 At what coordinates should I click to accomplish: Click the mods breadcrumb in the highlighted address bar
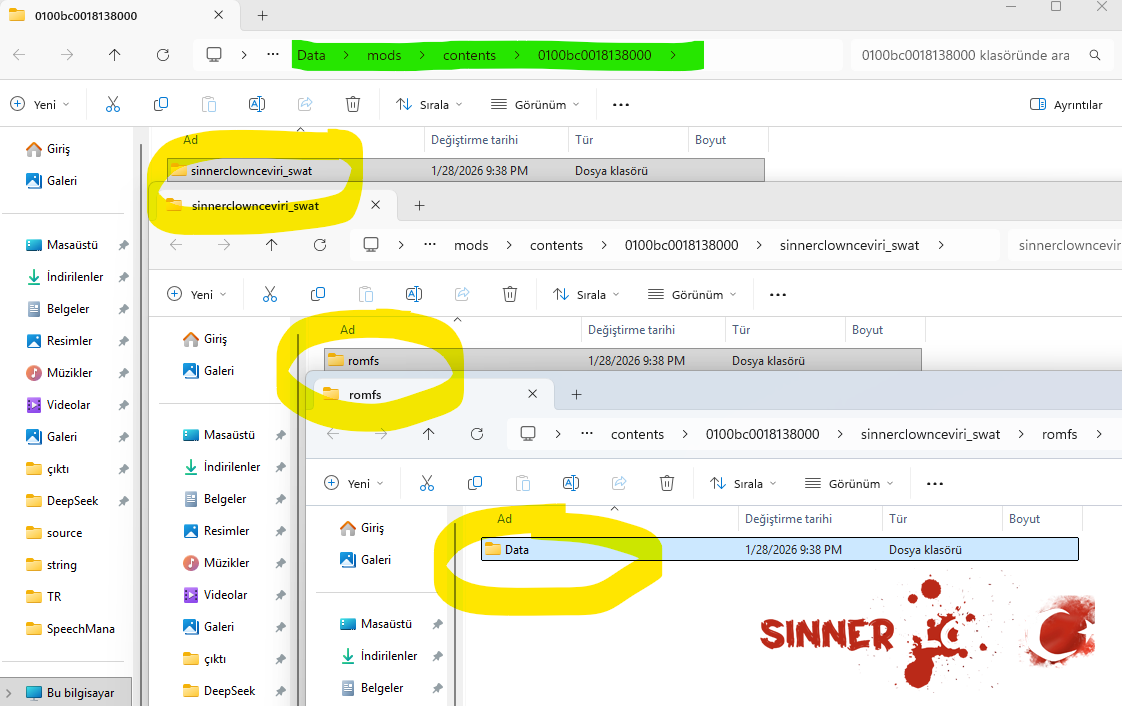384,55
